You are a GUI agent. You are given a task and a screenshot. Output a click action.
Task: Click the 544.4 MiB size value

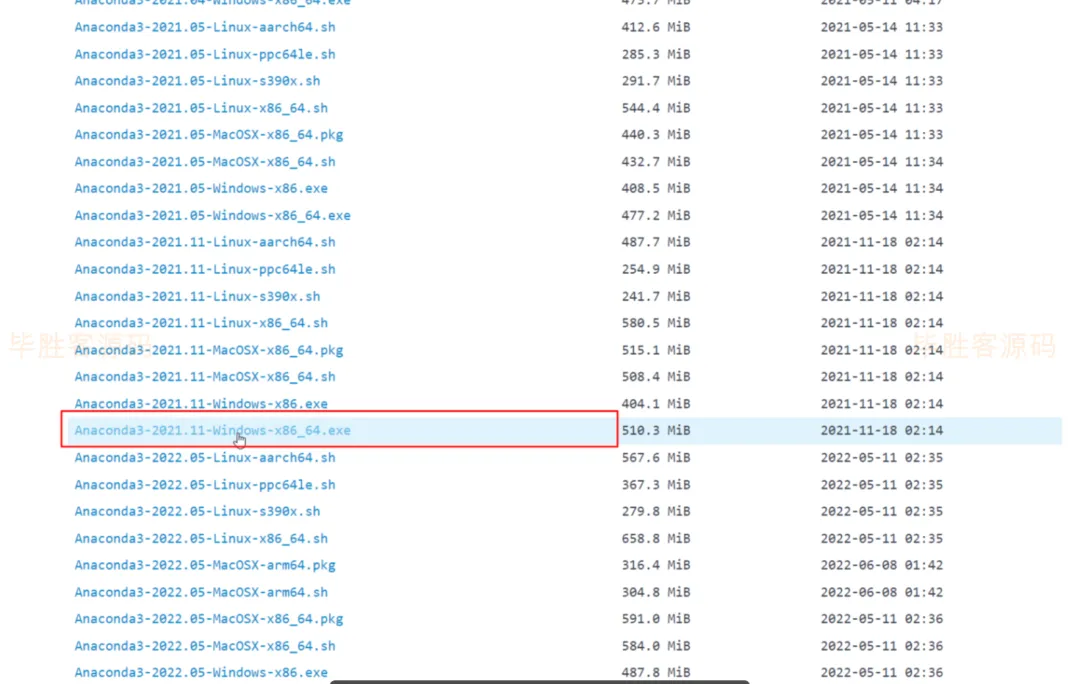656,108
